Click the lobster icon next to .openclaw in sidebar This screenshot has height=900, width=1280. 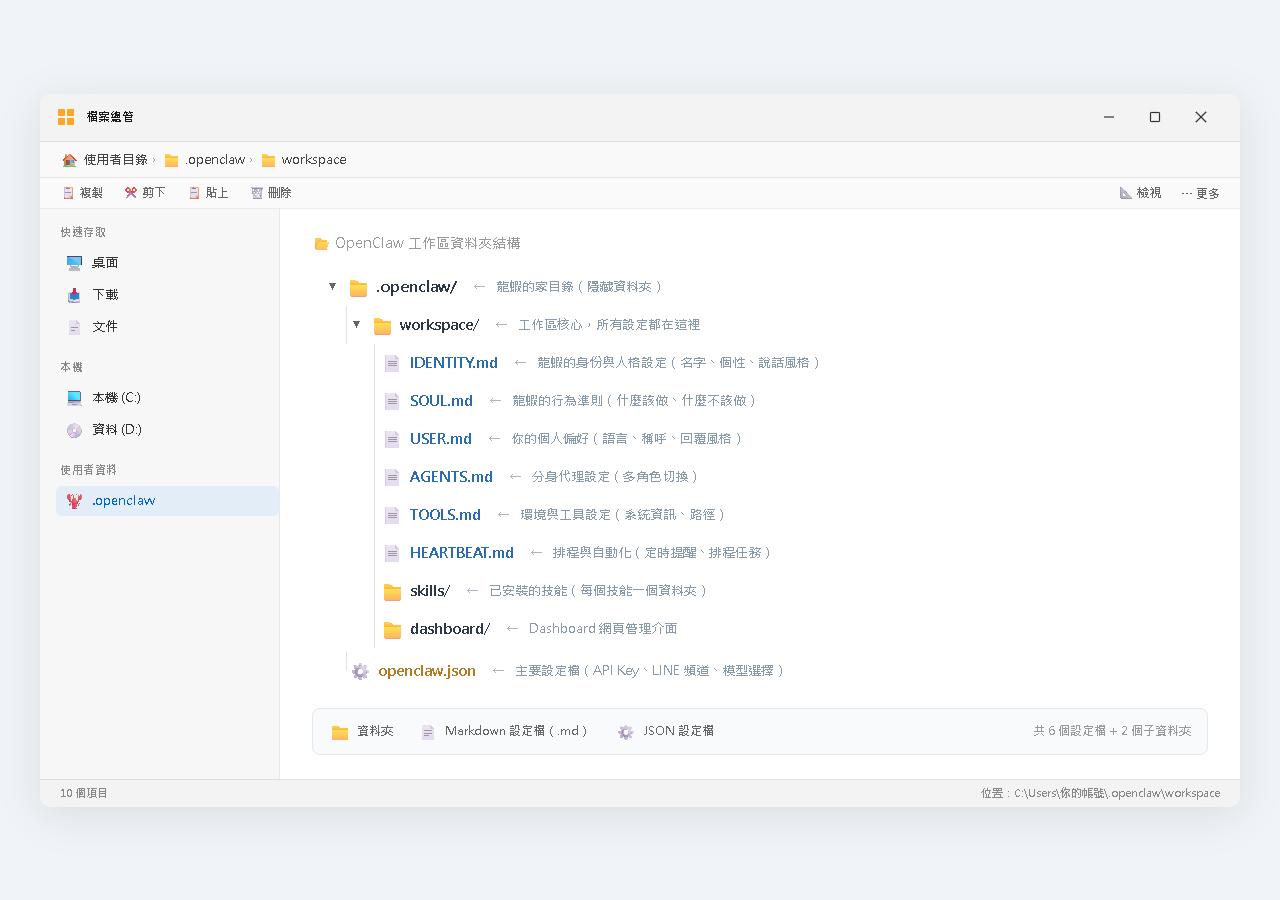coord(74,500)
